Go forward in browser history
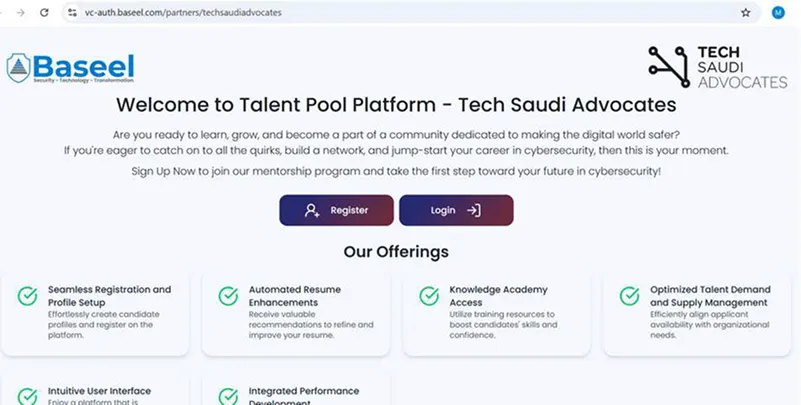 (x=19, y=13)
